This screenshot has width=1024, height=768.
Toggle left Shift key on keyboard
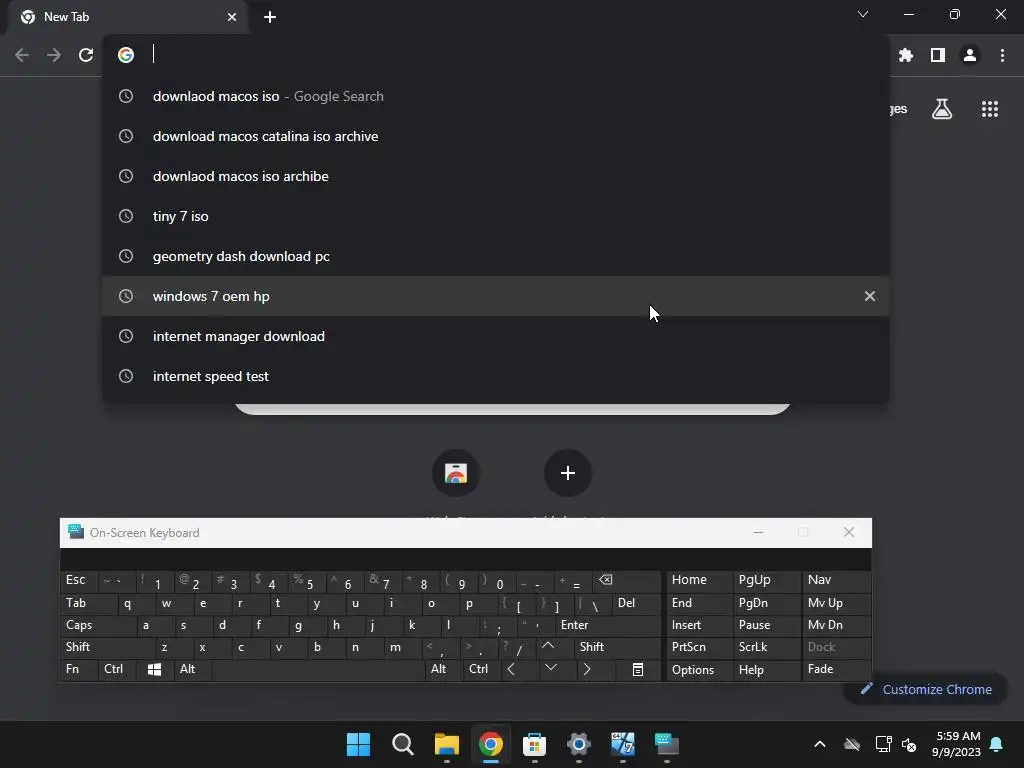point(107,647)
